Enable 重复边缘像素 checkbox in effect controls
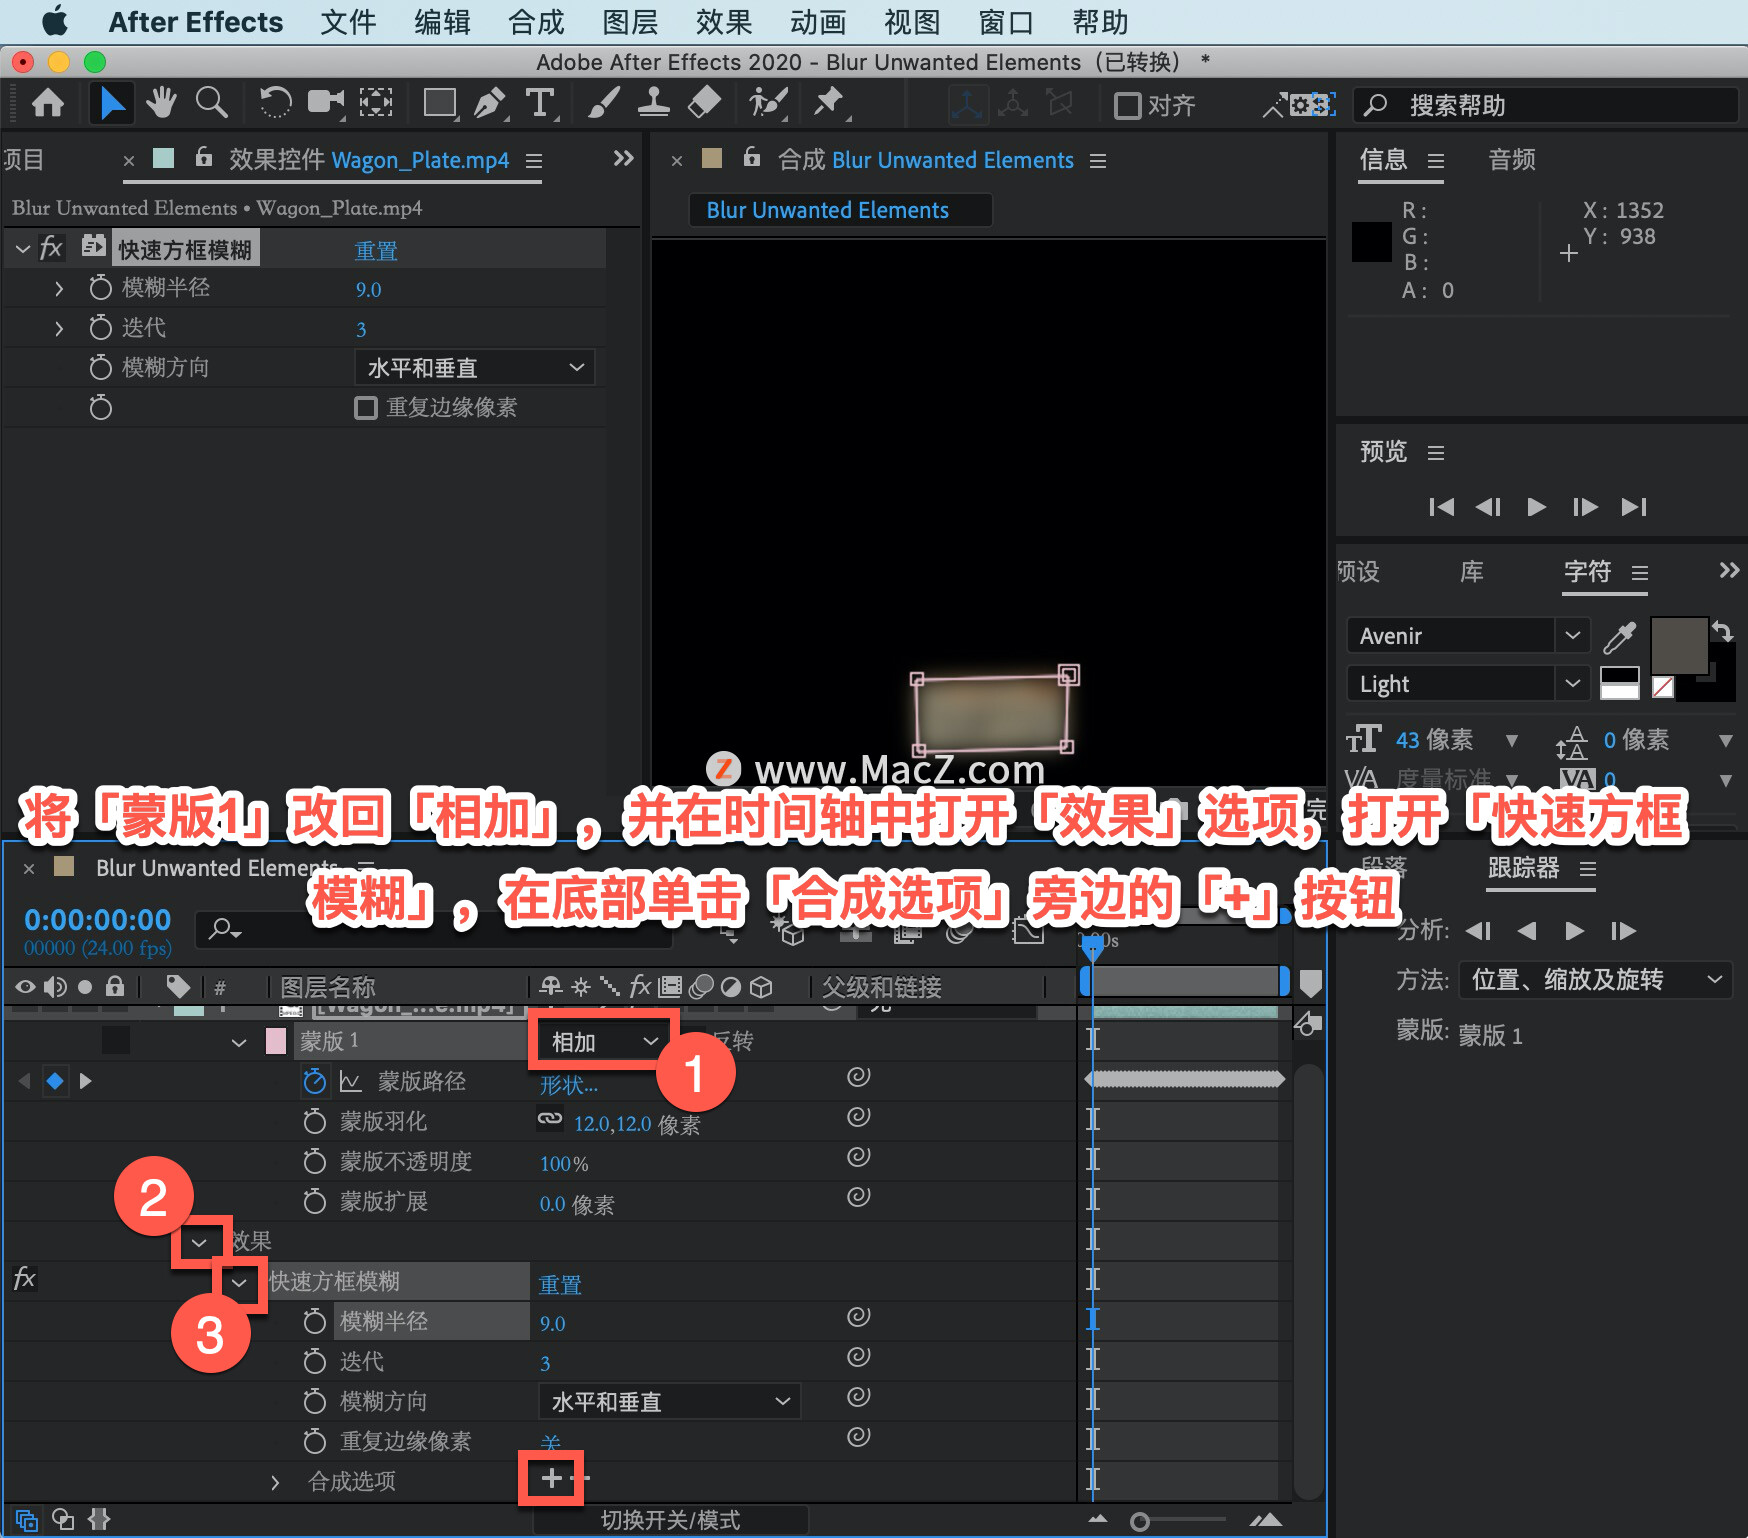The height and width of the screenshot is (1538, 1748). (366, 408)
